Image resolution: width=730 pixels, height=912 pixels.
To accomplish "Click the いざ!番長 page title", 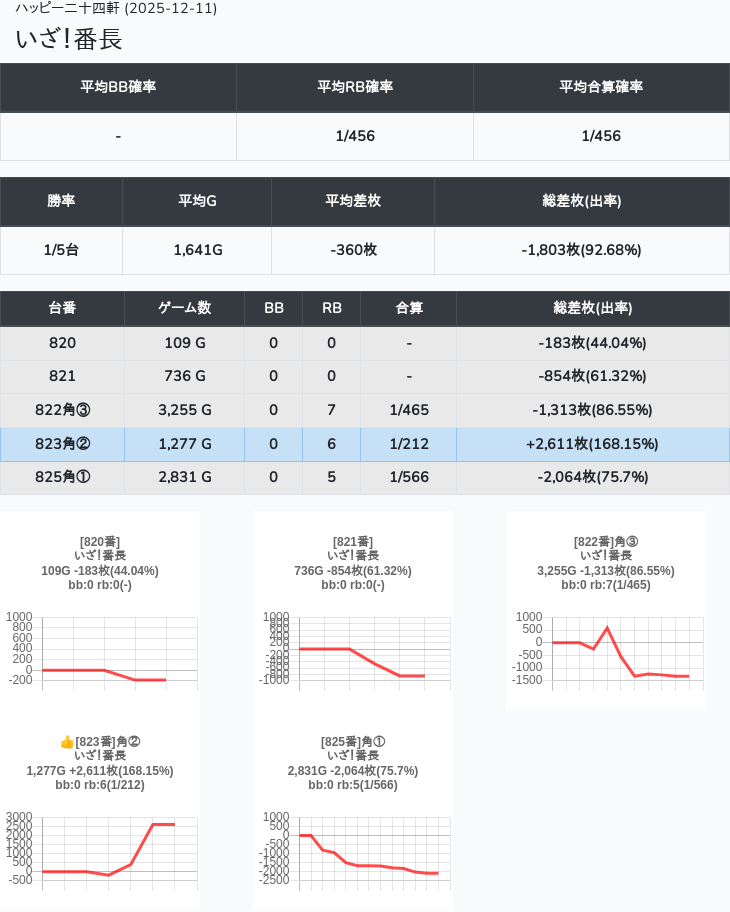I will (x=69, y=39).
